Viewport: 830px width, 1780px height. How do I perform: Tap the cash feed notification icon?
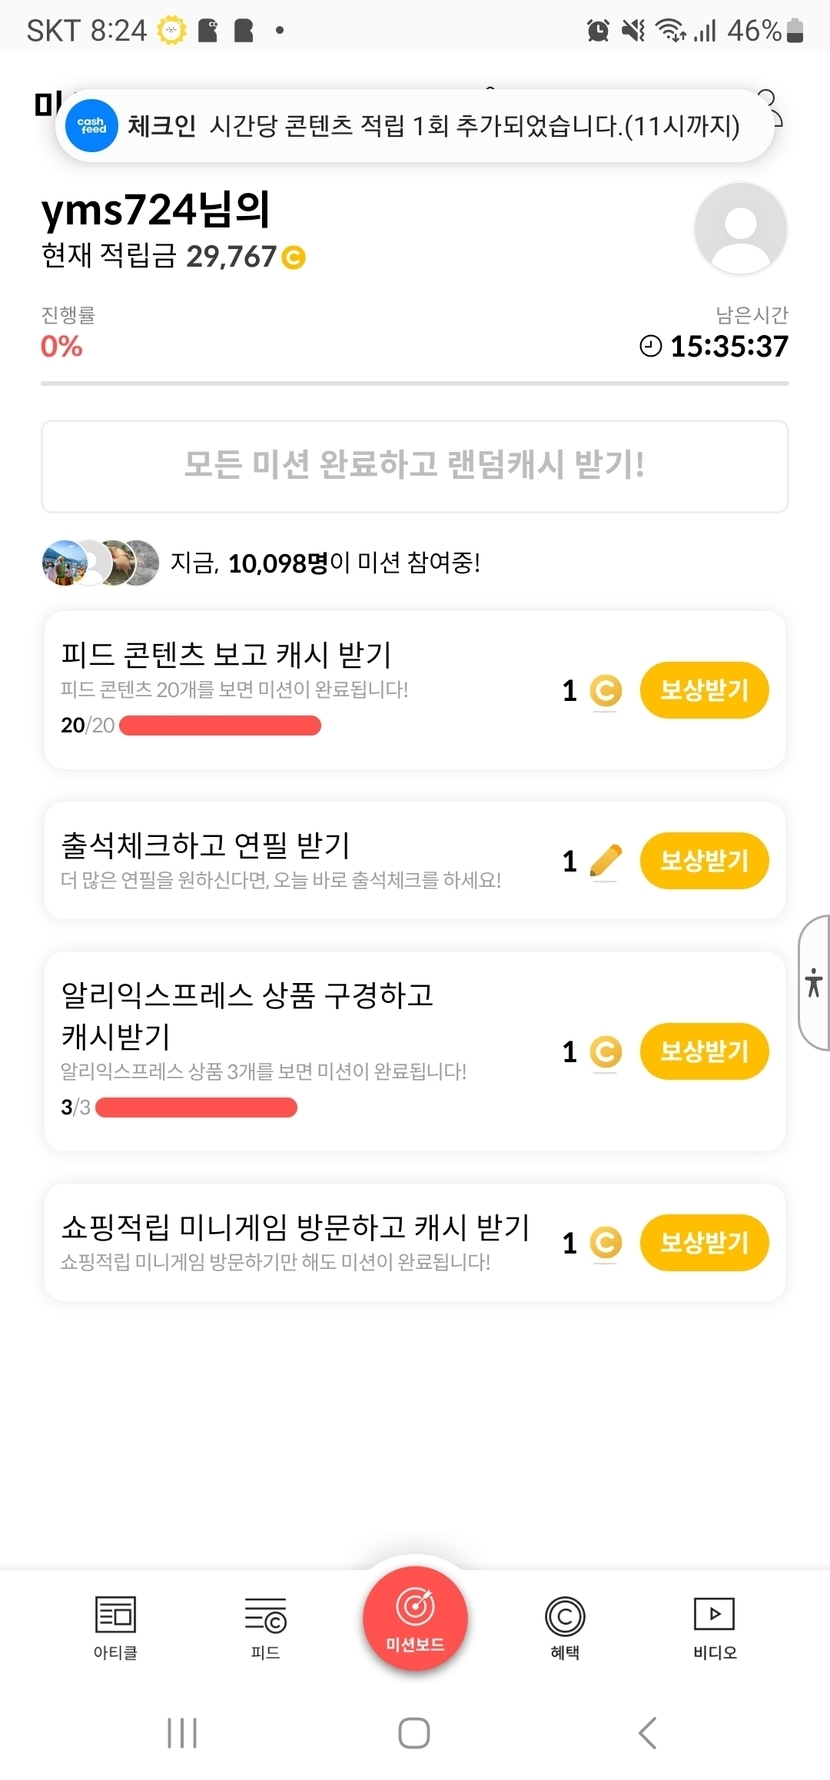coord(92,126)
